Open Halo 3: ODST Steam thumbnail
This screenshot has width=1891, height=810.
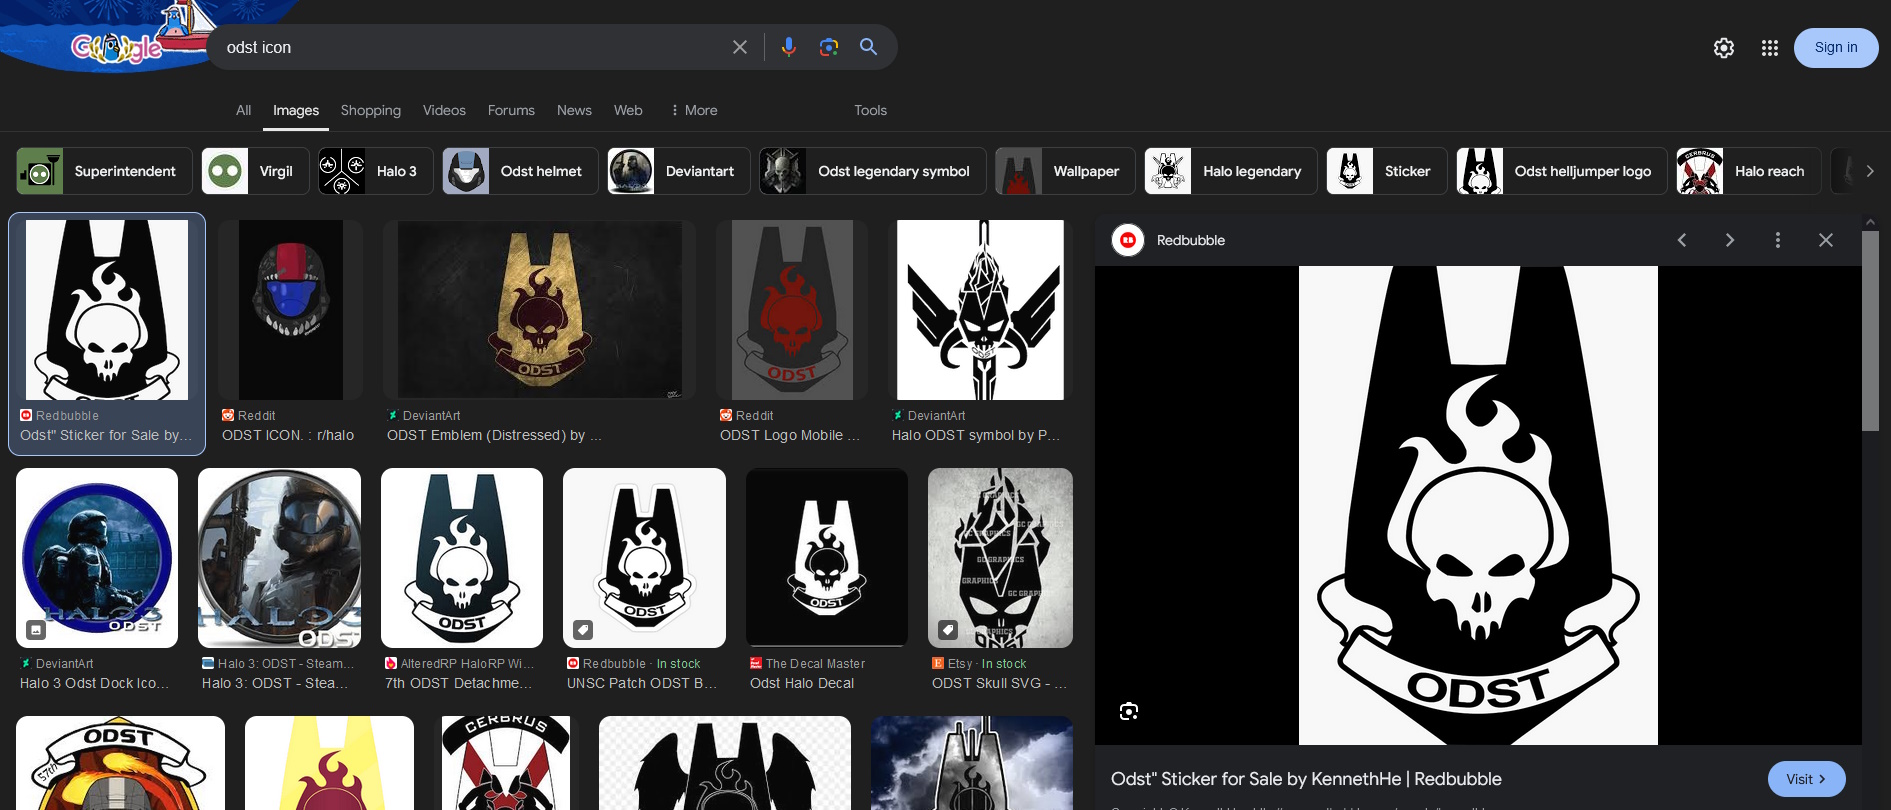click(280, 558)
